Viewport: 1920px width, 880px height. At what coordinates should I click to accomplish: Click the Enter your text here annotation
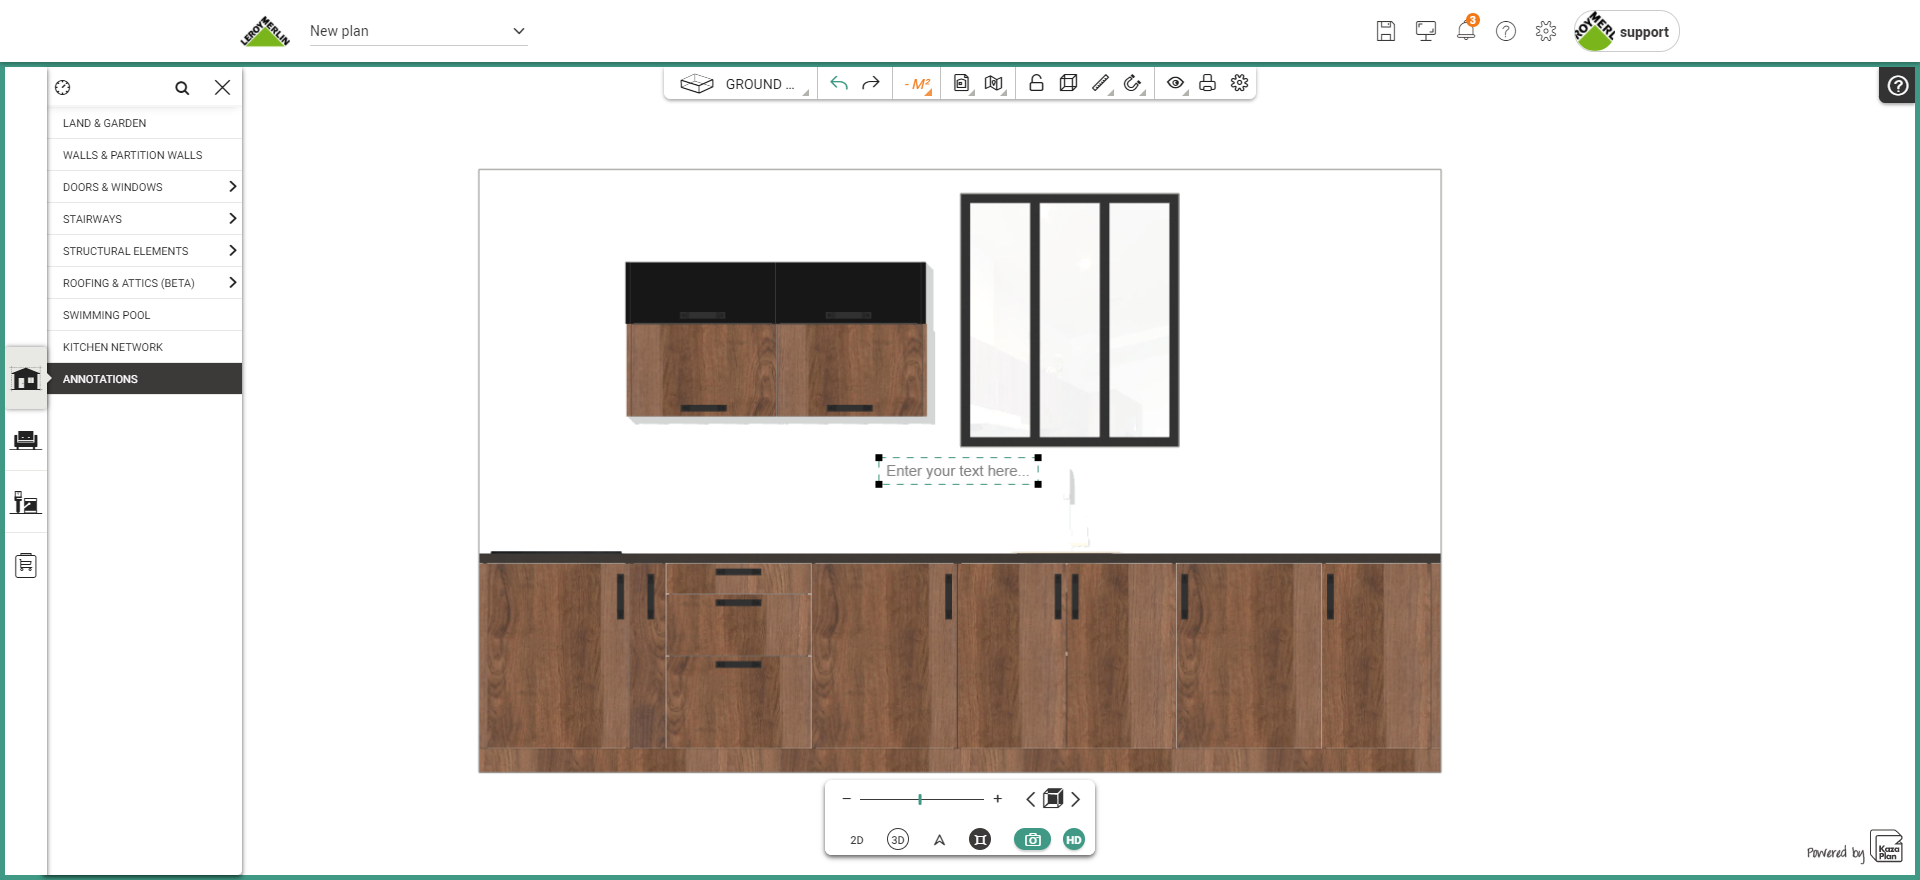pos(958,471)
